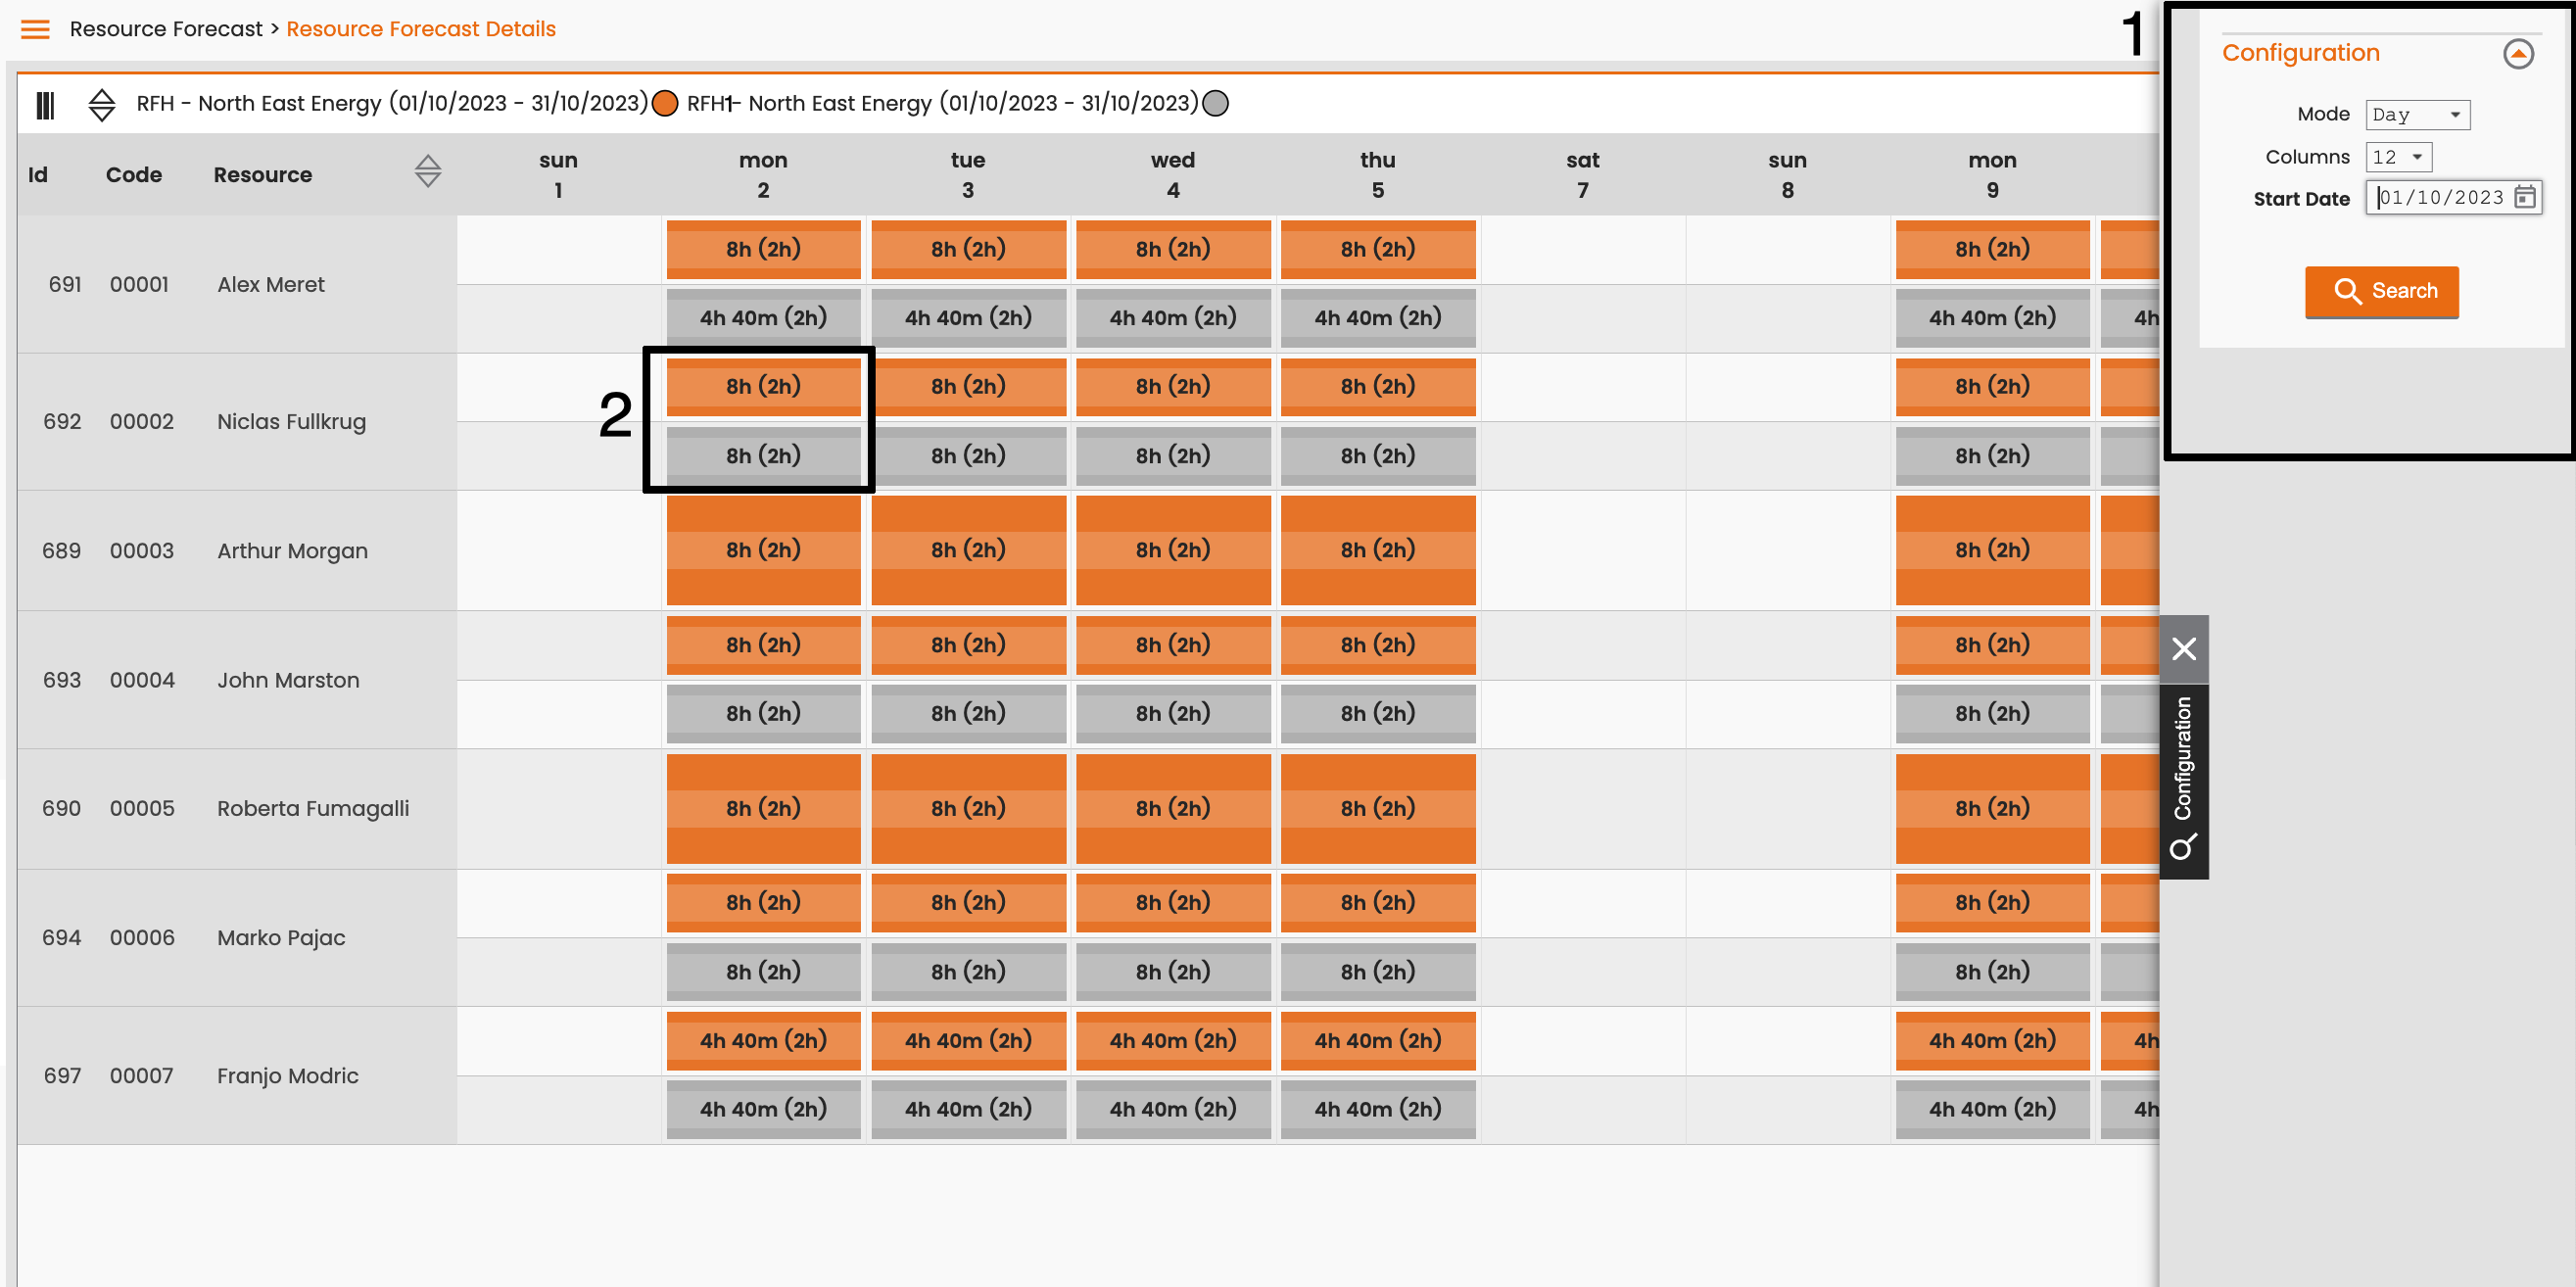The image size is (2576, 1287).
Task: Open the Columns dropdown showing 12
Action: (x=2398, y=157)
